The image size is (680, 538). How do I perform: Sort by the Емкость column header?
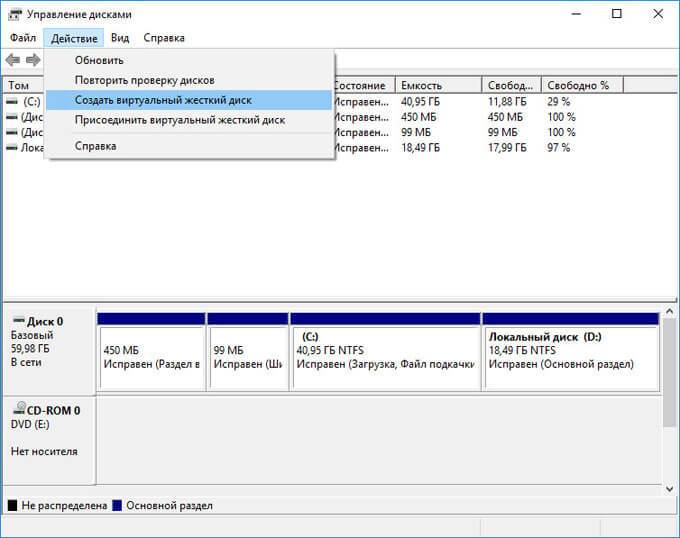click(437, 85)
